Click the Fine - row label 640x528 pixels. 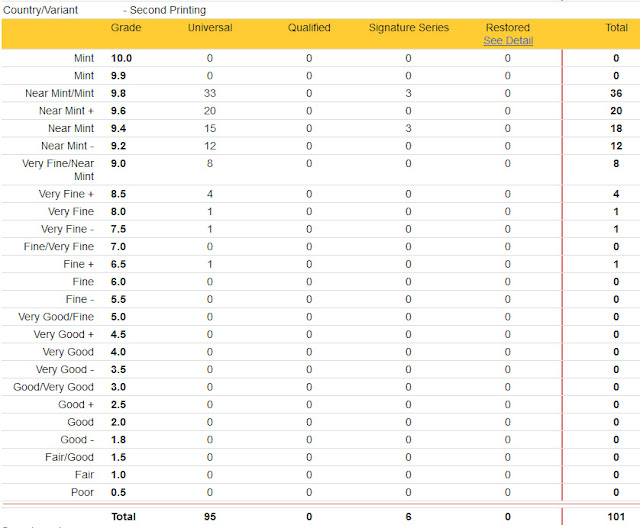(x=80, y=299)
